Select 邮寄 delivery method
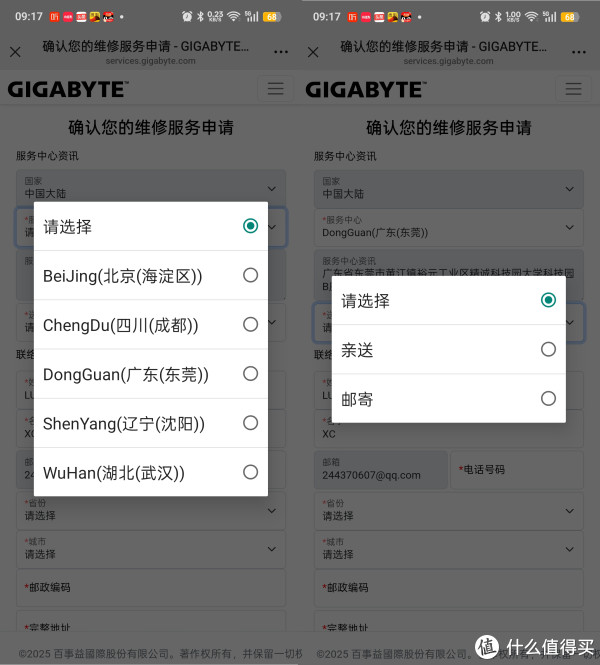Image resolution: width=600 pixels, height=665 pixels. pyautogui.click(x=449, y=399)
